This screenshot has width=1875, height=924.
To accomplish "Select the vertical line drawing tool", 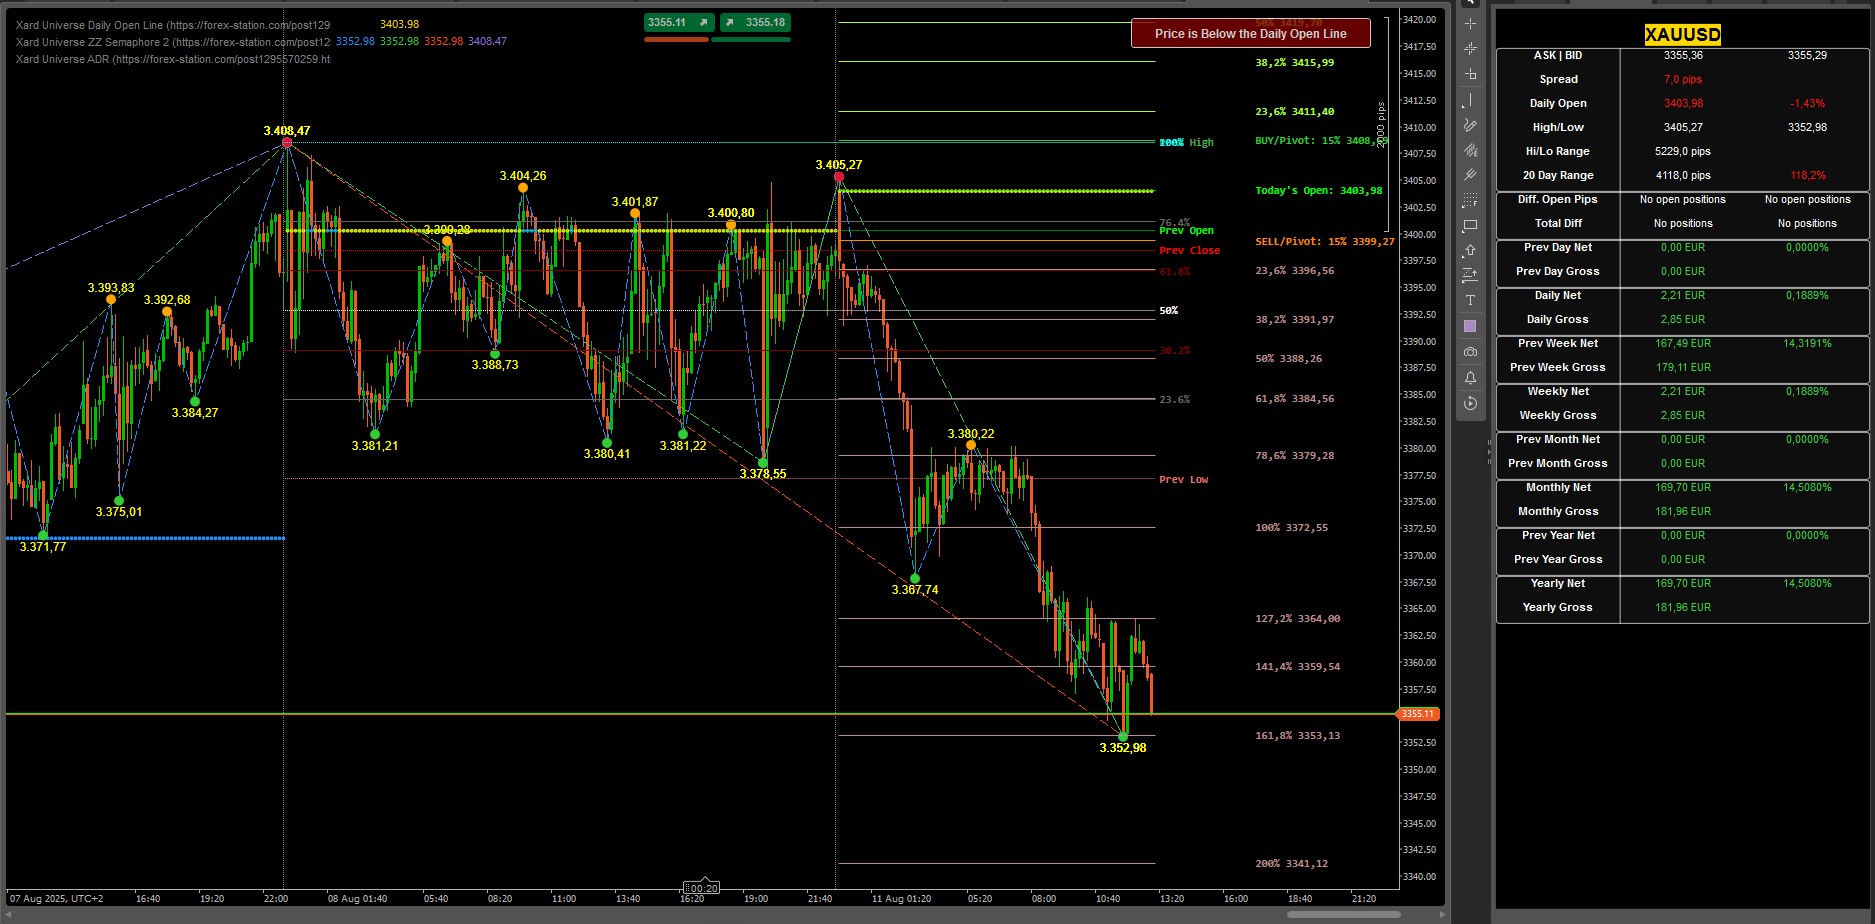I will click(1470, 100).
